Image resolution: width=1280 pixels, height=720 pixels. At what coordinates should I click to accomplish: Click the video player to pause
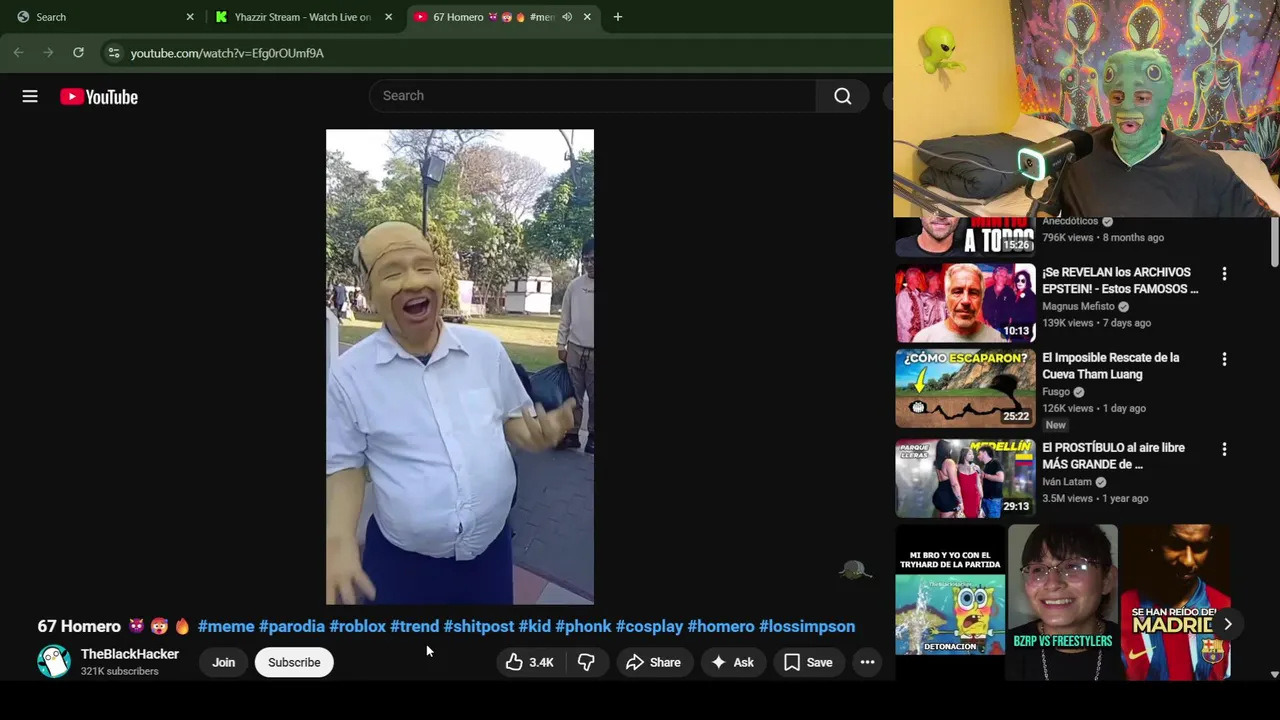tap(460, 366)
